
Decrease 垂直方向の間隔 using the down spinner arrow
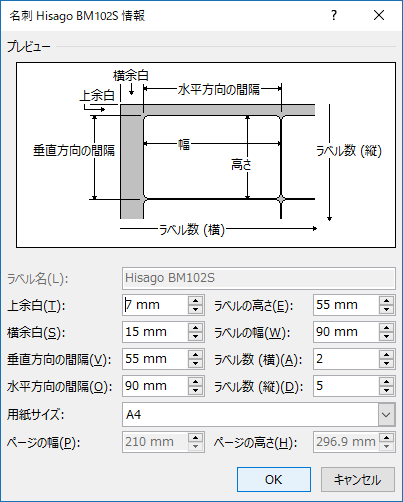[195, 363]
